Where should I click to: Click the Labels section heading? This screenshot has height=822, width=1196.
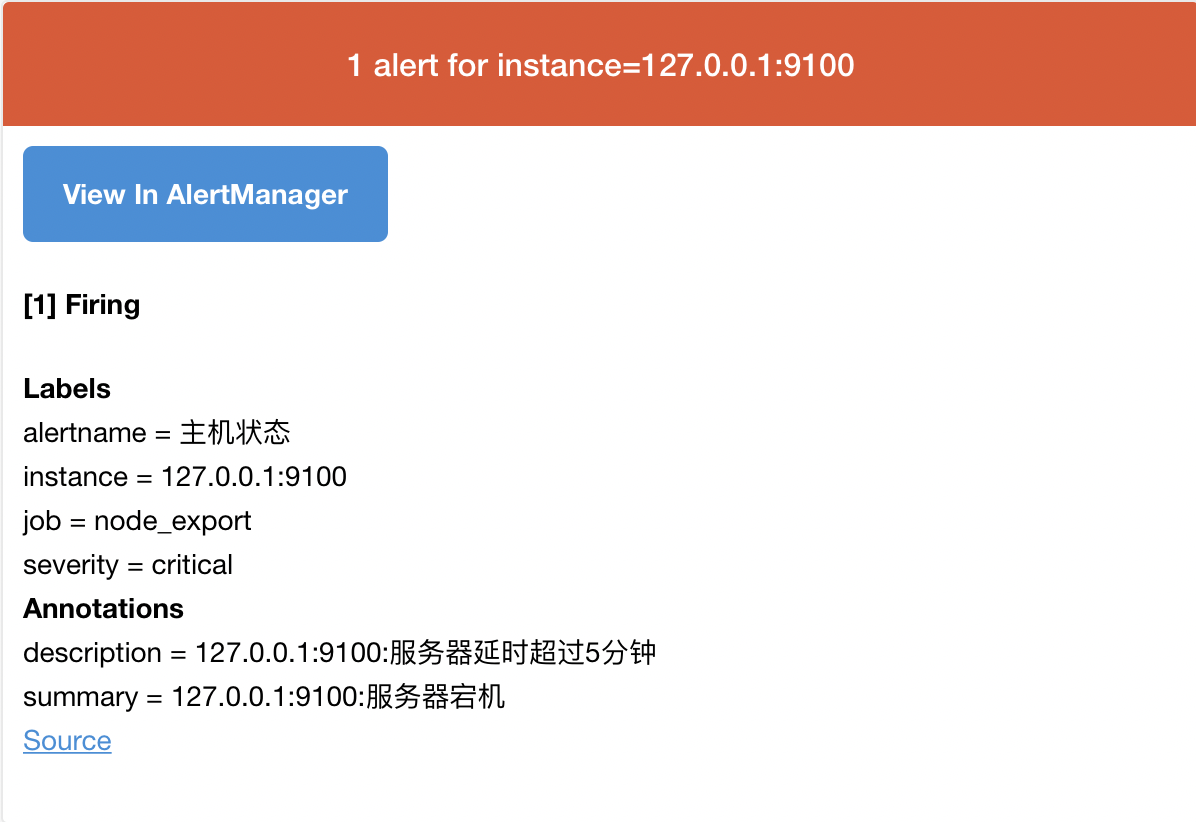click(x=67, y=389)
